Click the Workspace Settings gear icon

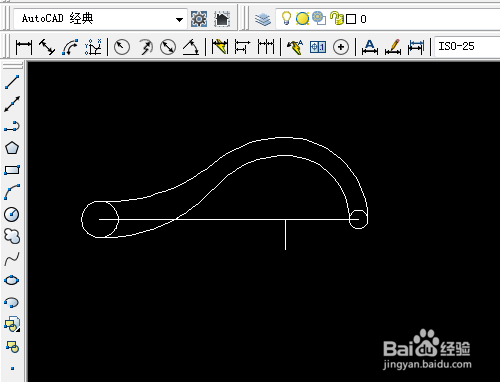[199, 19]
